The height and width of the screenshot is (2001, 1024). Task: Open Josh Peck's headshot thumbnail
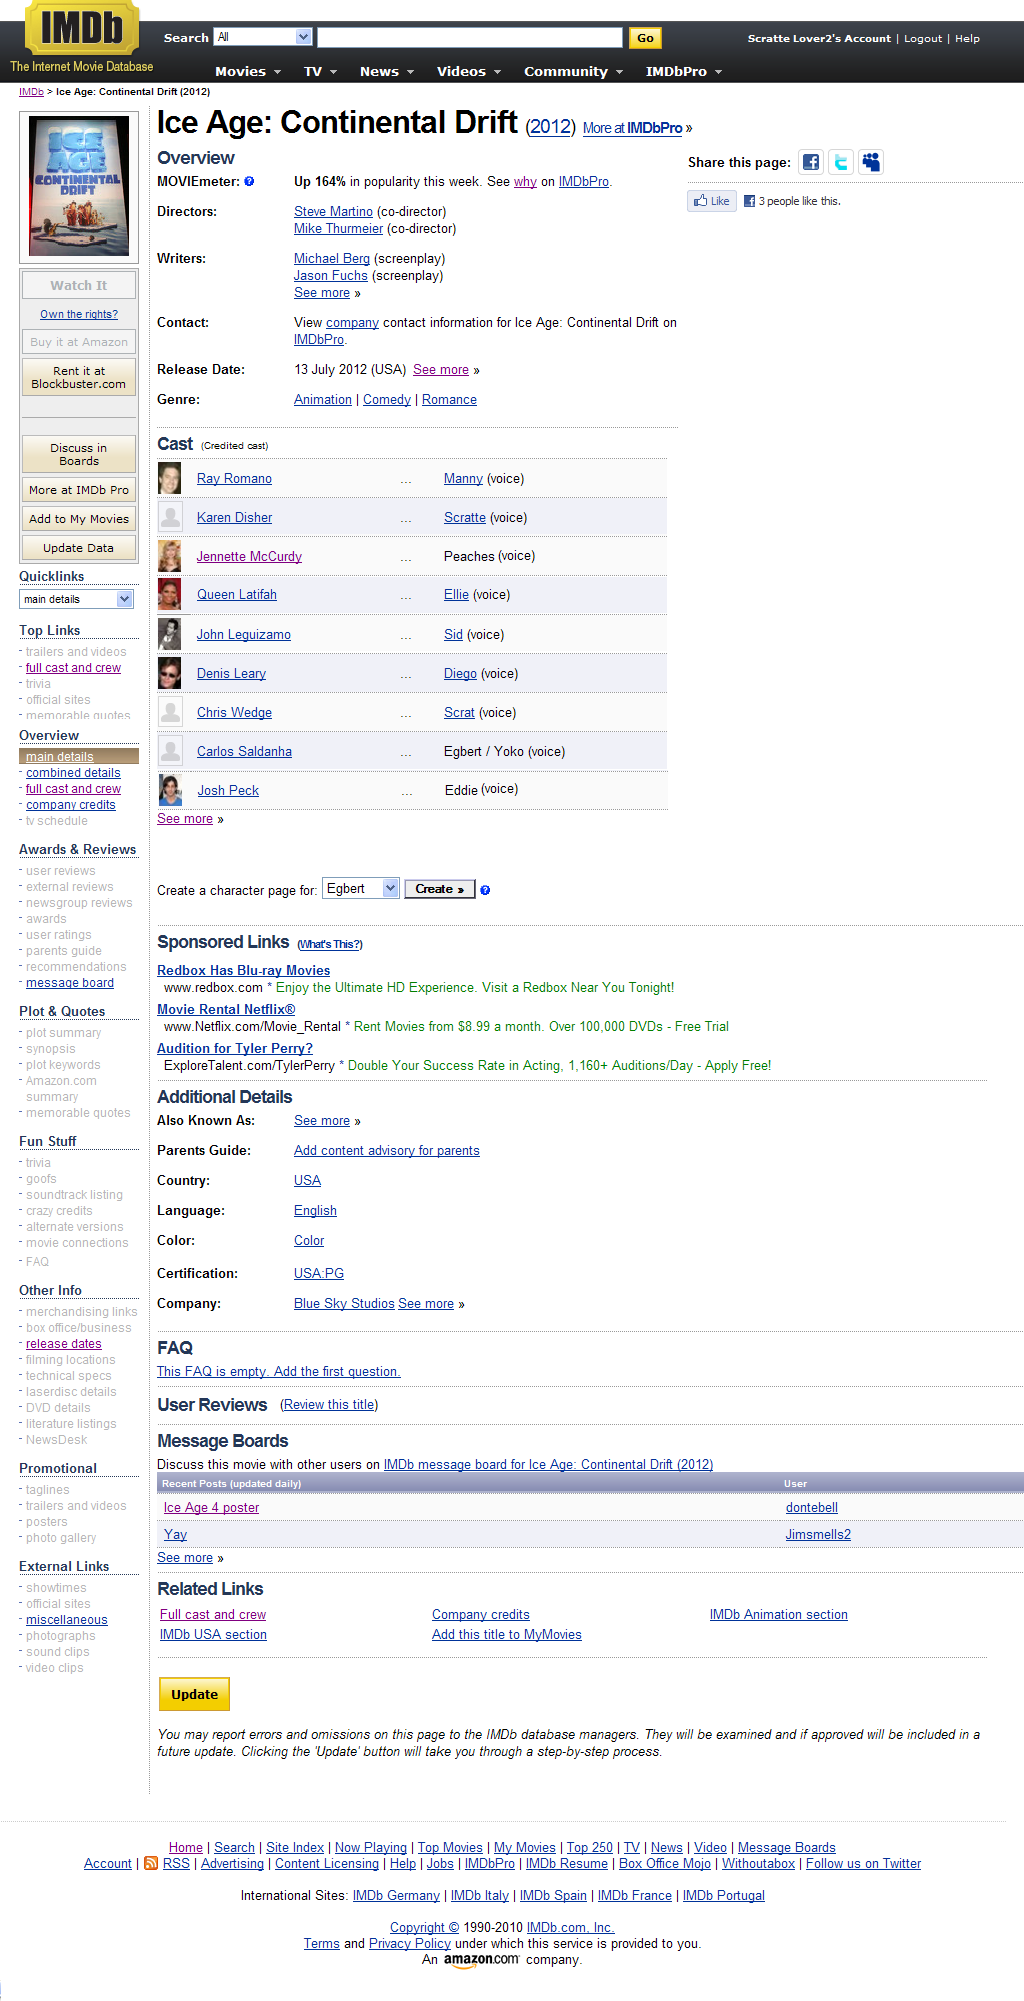pos(170,790)
